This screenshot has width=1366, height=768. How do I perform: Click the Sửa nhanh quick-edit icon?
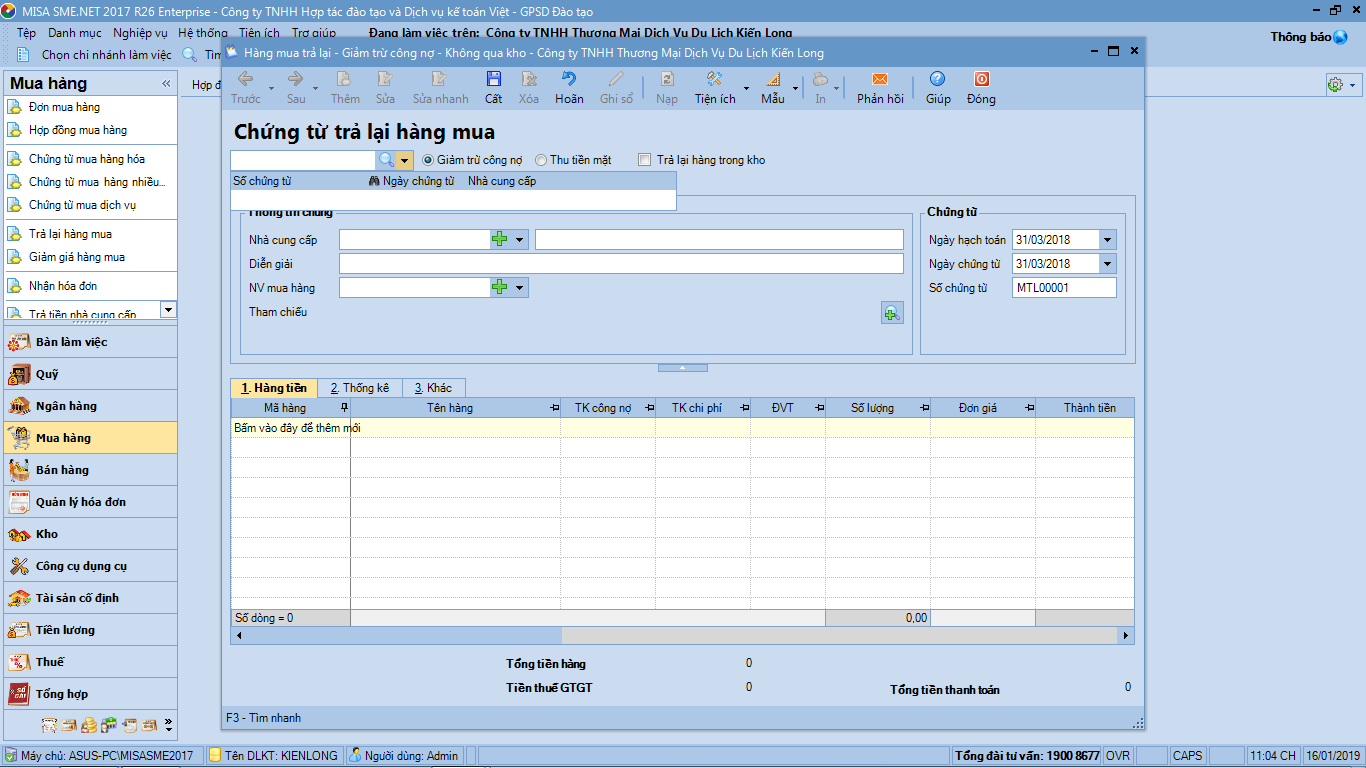[x=440, y=79]
